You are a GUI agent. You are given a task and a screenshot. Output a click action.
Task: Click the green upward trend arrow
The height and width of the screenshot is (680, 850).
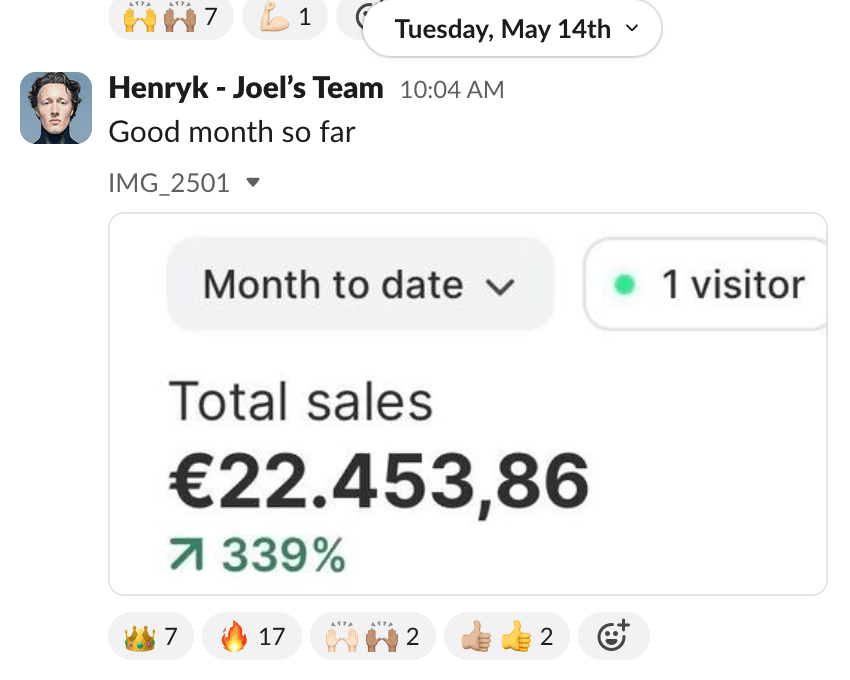pos(188,553)
